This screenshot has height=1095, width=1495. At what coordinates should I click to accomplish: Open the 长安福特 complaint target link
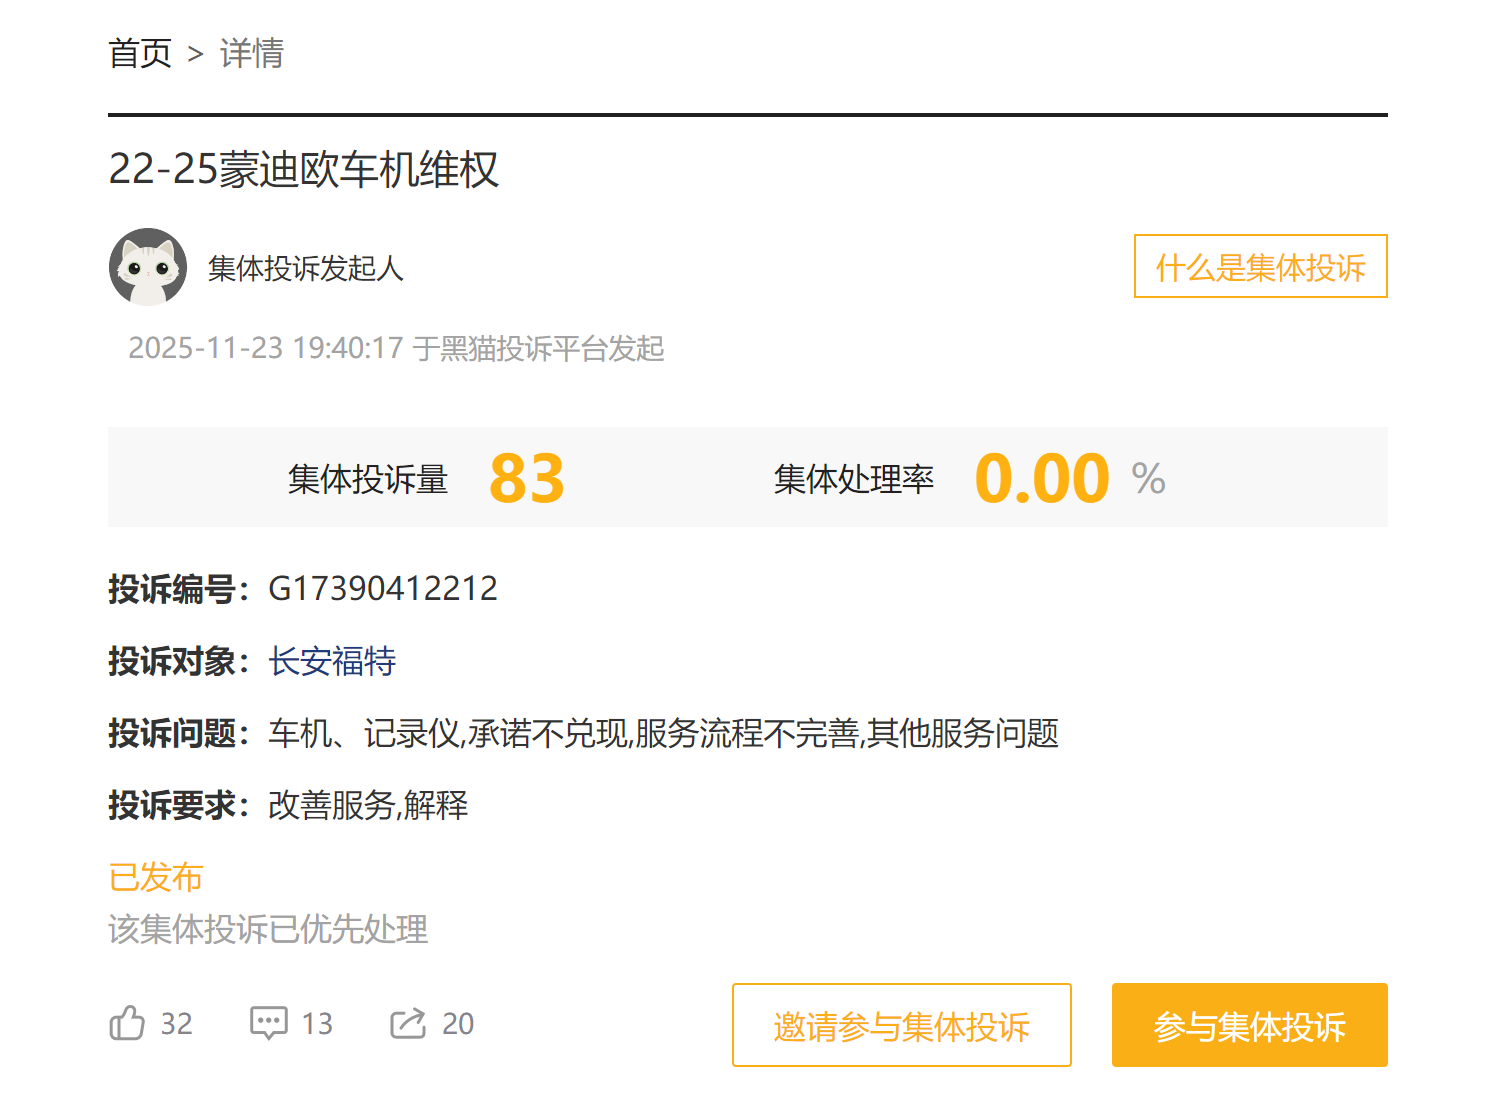pyautogui.click(x=332, y=661)
